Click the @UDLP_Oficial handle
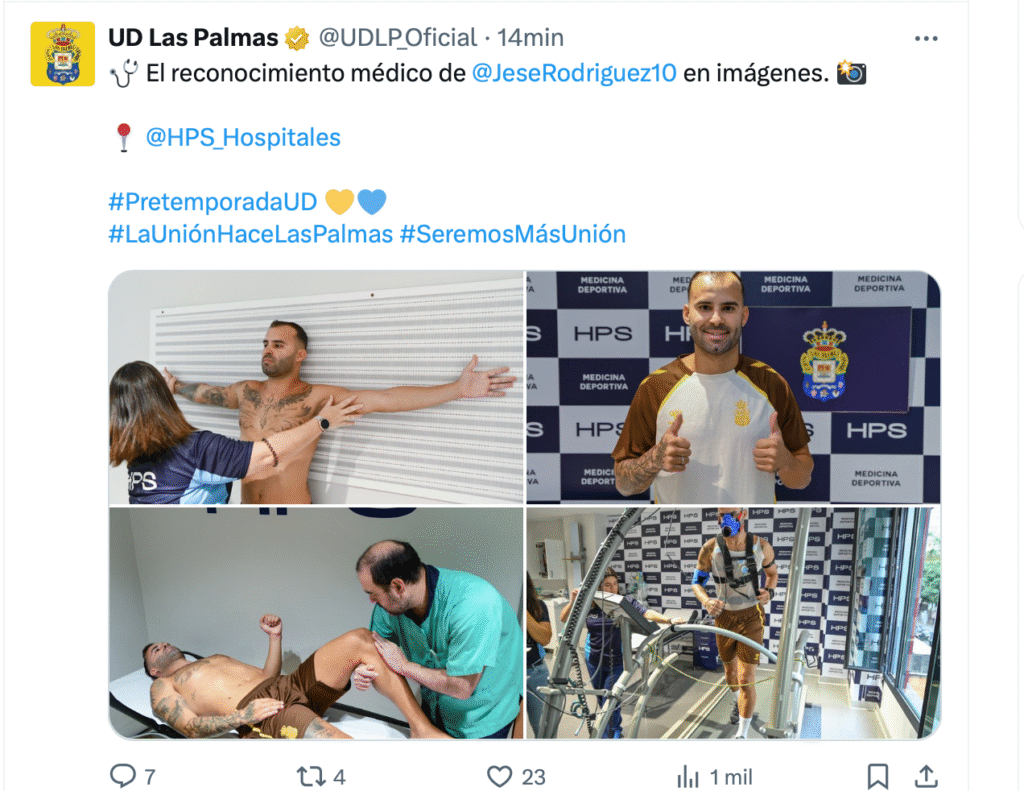Viewport: 1024px width, 791px height. point(398,38)
